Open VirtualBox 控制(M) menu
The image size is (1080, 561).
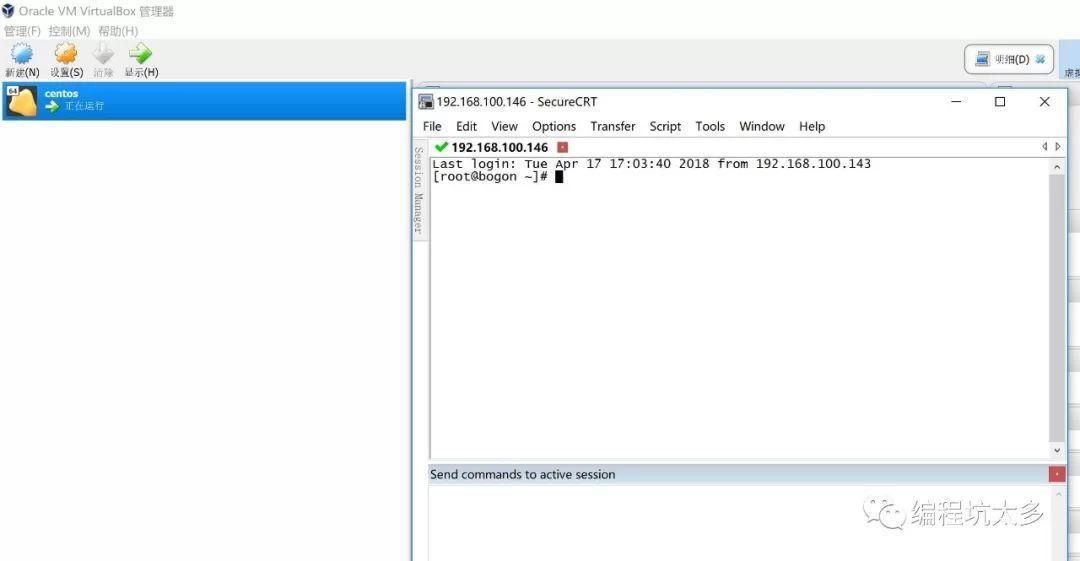click(x=69, y=31)
